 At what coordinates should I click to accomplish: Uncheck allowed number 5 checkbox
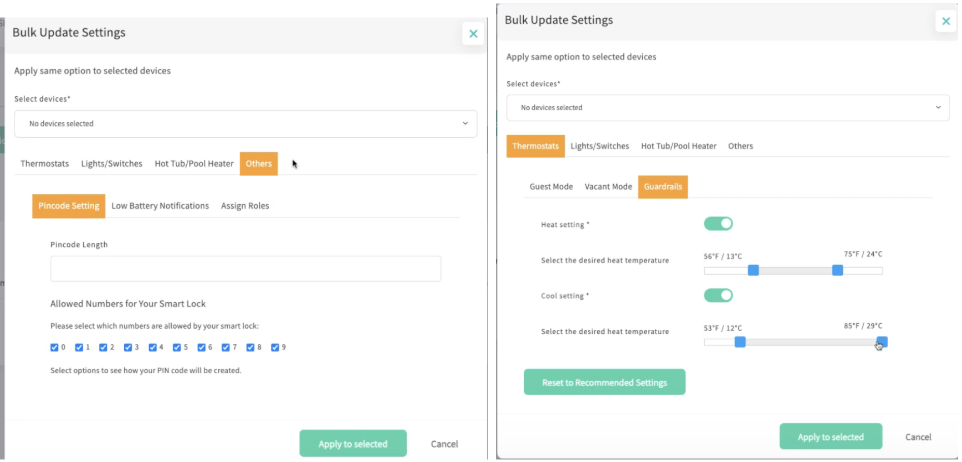(177, 348)
